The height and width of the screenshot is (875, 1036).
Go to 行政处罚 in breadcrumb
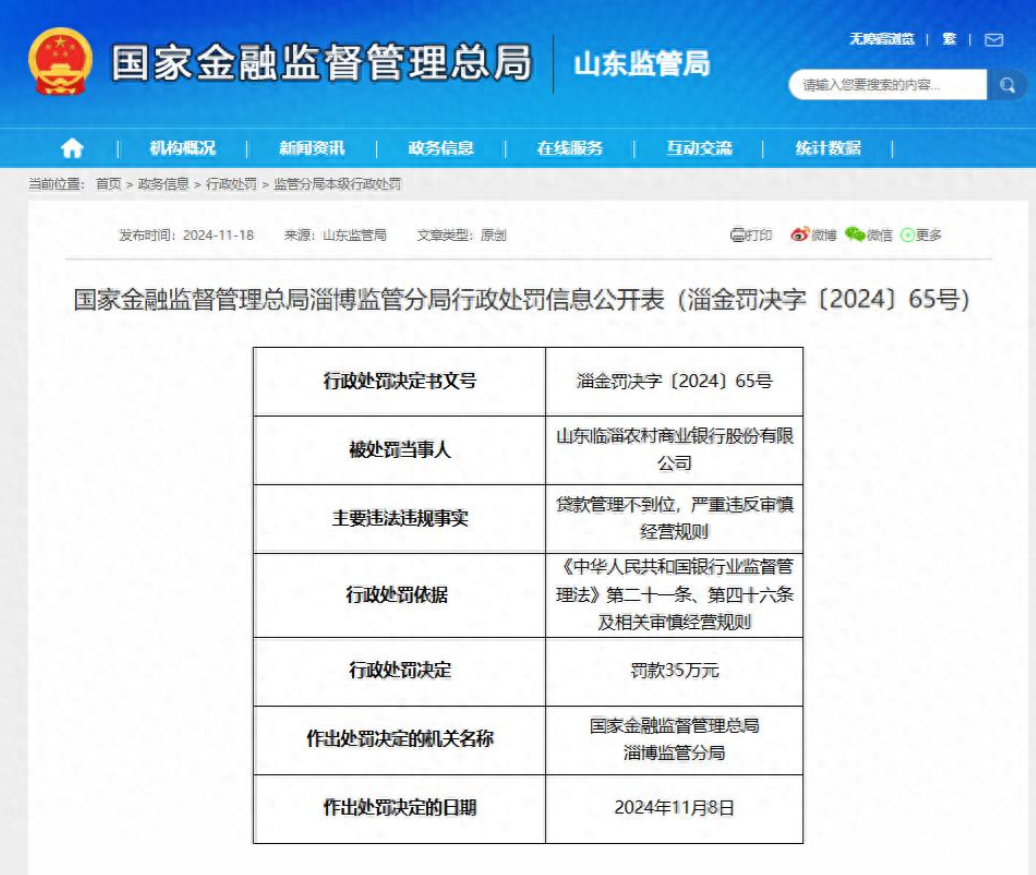click(x=231, y=184)
